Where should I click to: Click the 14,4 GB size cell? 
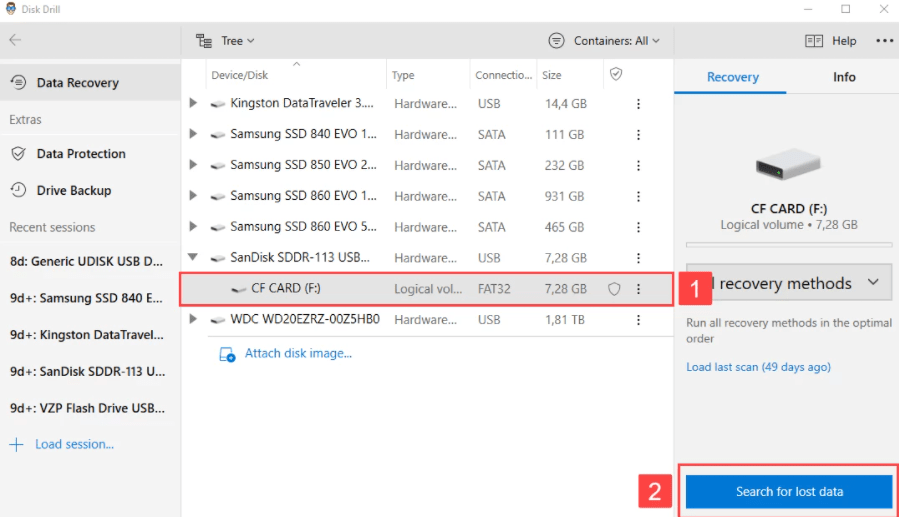(565, 104)
